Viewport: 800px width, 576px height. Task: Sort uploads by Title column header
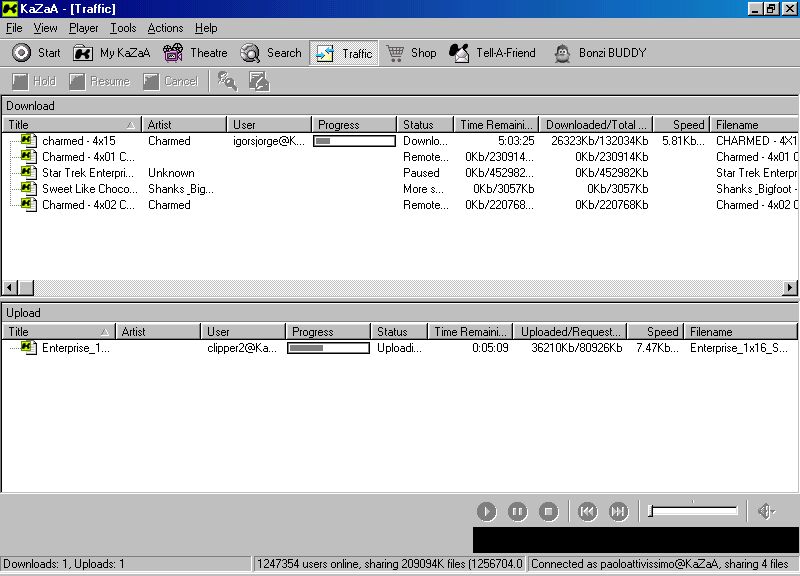point(58,332)
